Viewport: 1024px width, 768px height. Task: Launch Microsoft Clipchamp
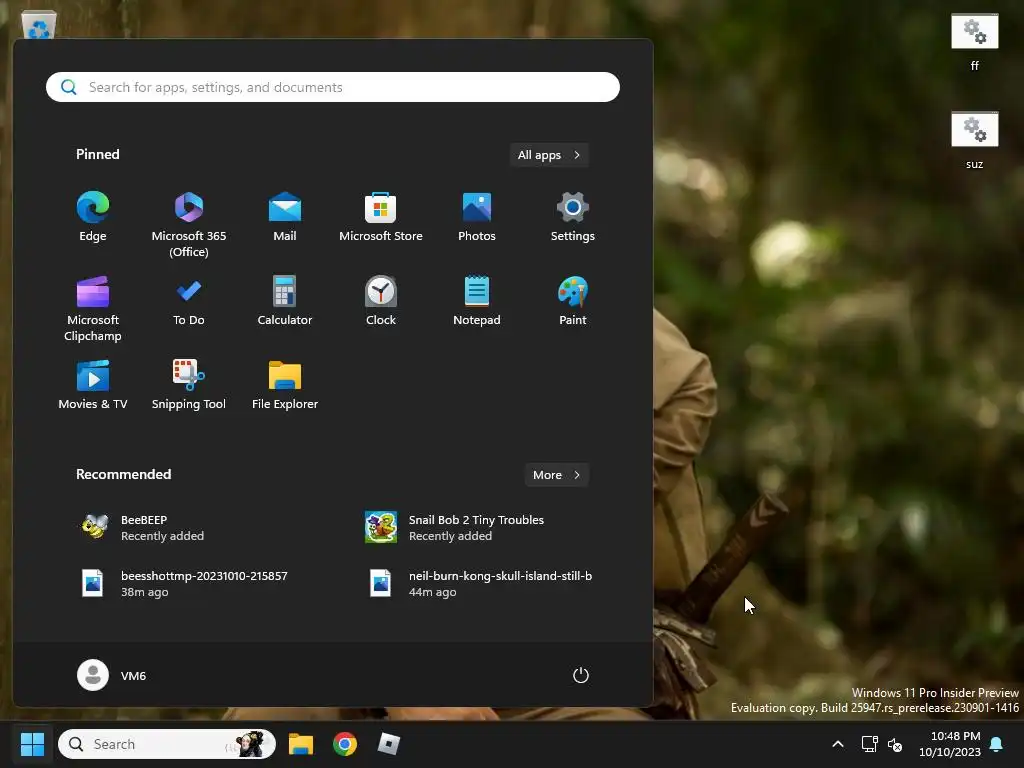pyautogui.click(x=93, y=308)
